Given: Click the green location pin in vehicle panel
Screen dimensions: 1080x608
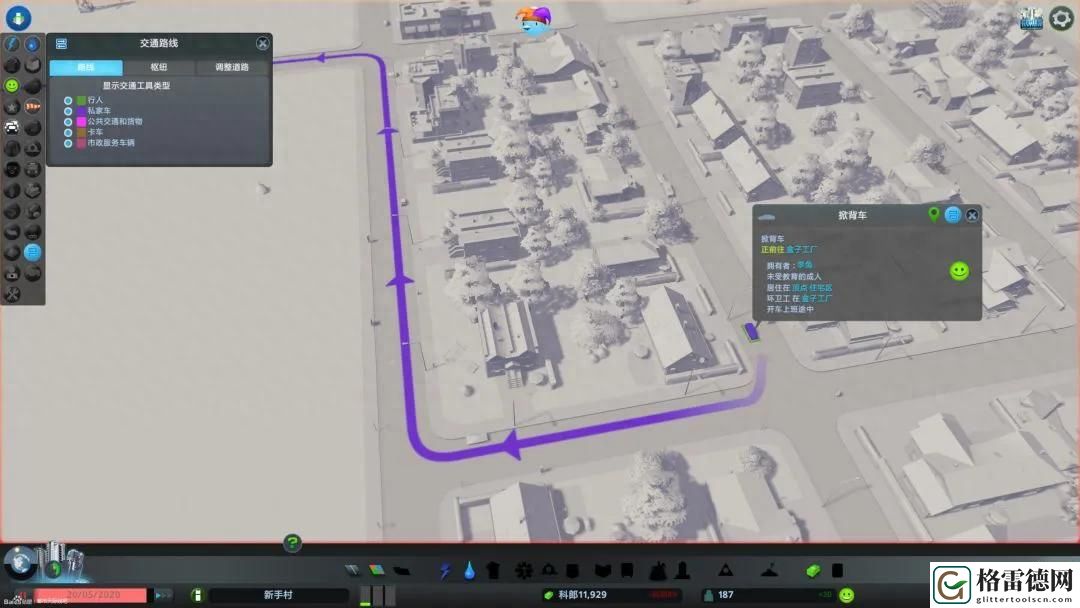Looking at the screenshot, I should tap(933, 215).
